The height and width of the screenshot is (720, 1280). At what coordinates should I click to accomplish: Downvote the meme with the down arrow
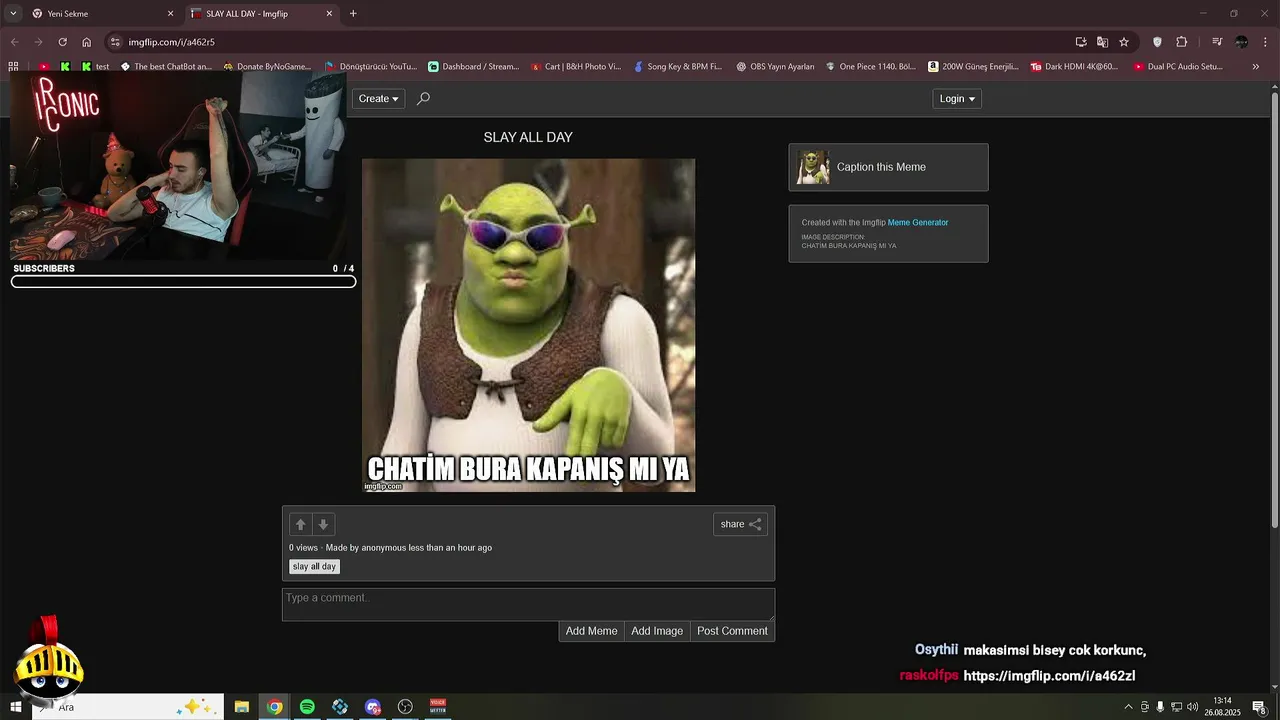(323, 524)
